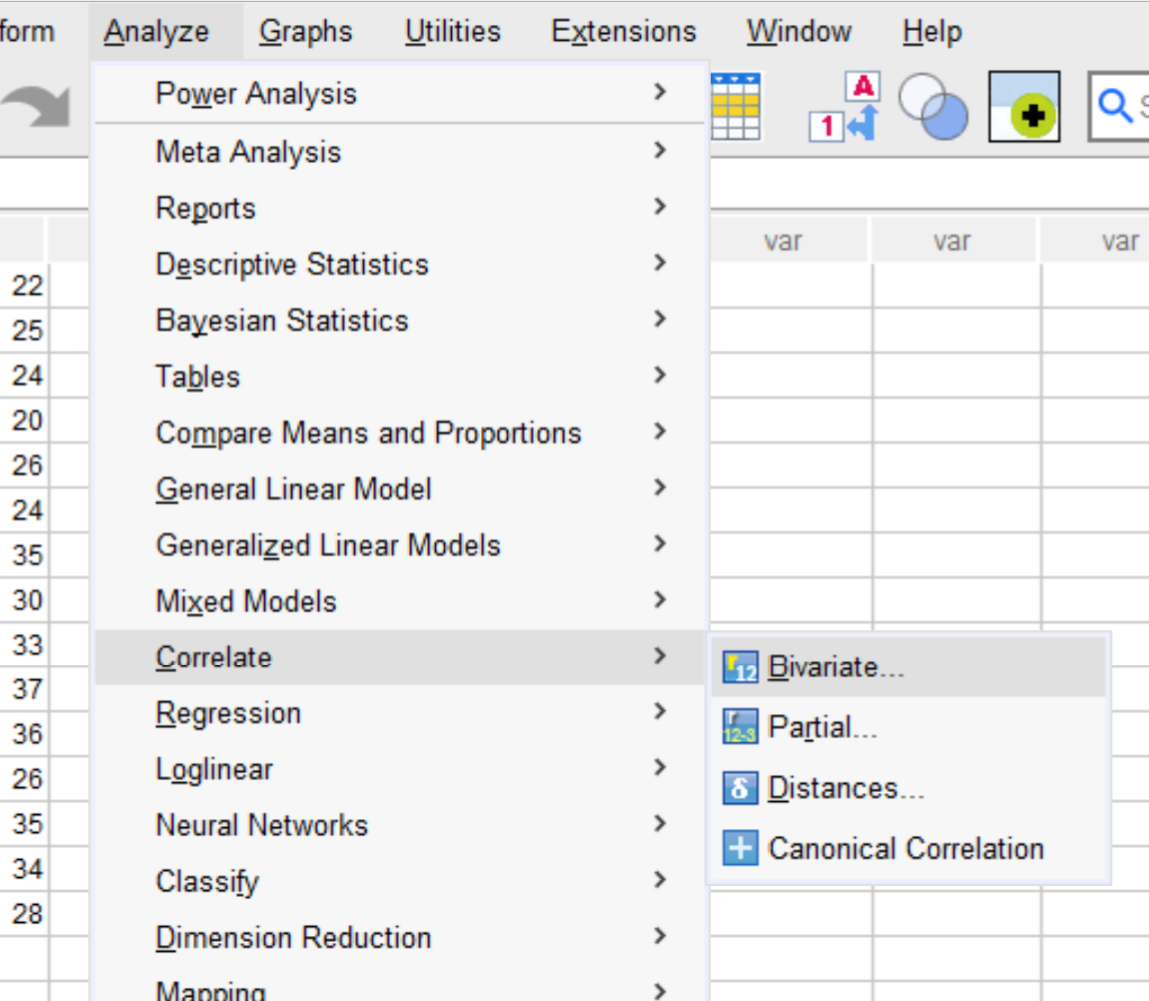The image size is (1149, 1001).
Task: Click the data cell showing 36
Action: tap(24, 734)
